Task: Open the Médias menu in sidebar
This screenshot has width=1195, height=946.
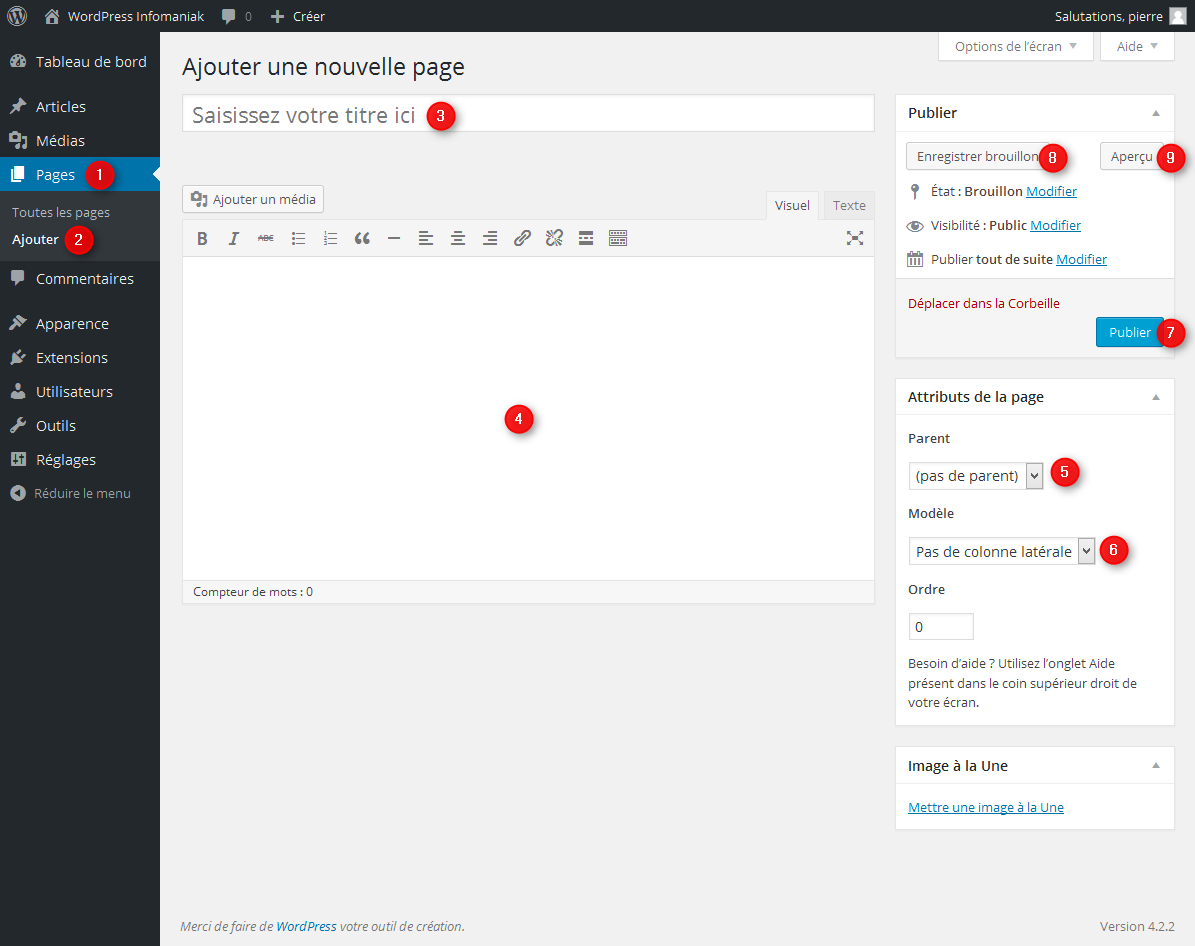Action: tap(60, 141)
